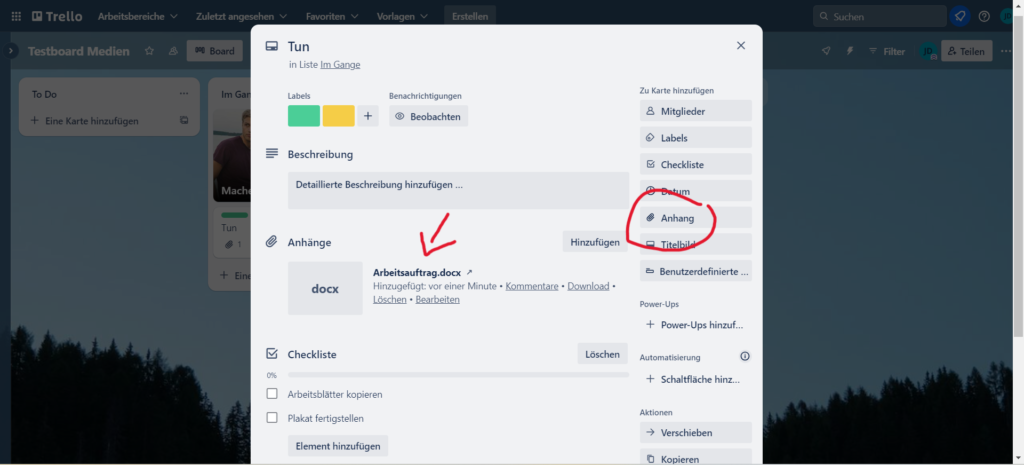This screenshot has width=1024, height=465.
Task: Click the checklist progress bar
Action: (458, 376)
